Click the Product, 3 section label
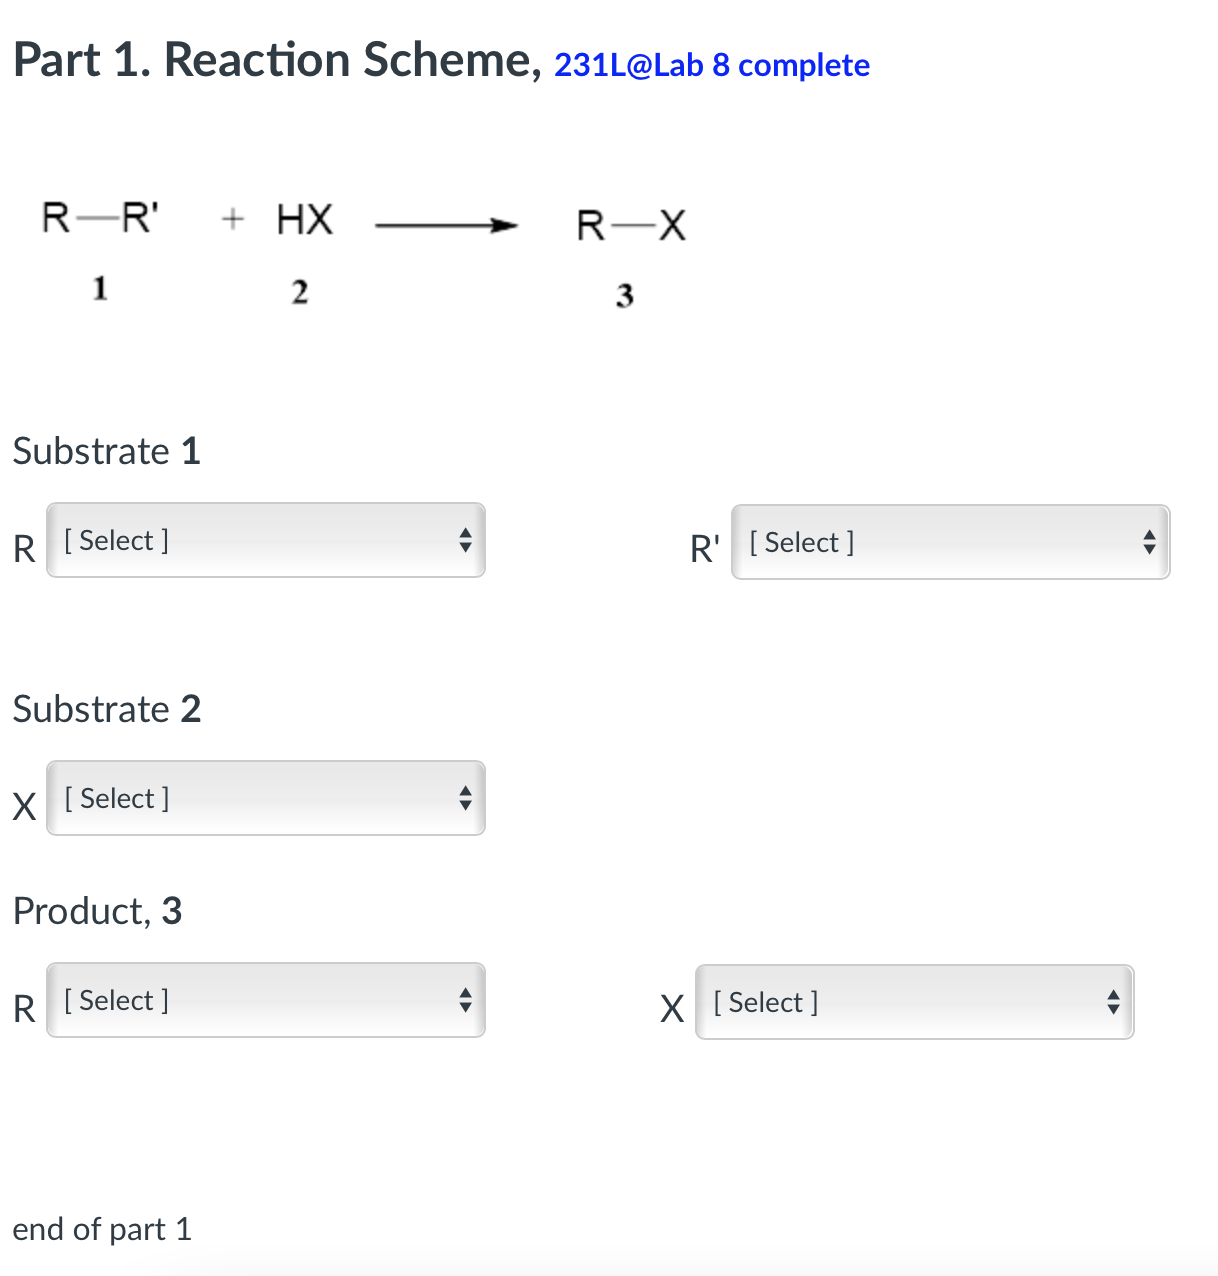The width and height of the screenshot is (1218, 1276). 97,911
